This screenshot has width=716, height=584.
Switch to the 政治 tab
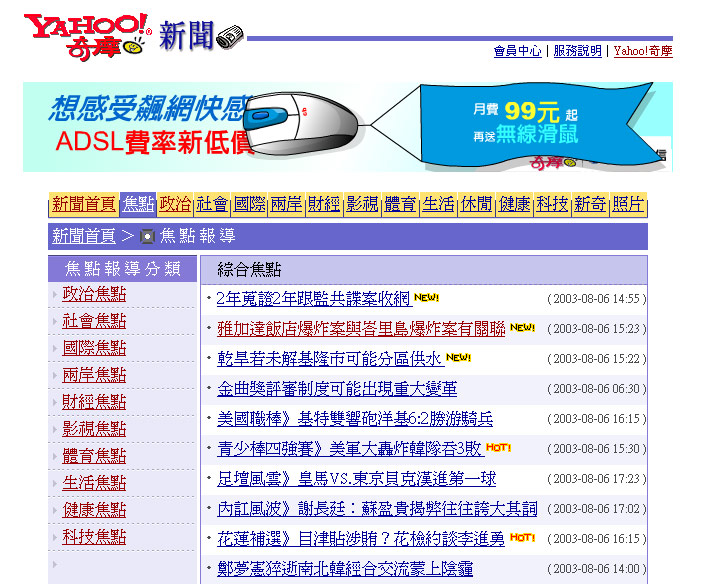175,204
